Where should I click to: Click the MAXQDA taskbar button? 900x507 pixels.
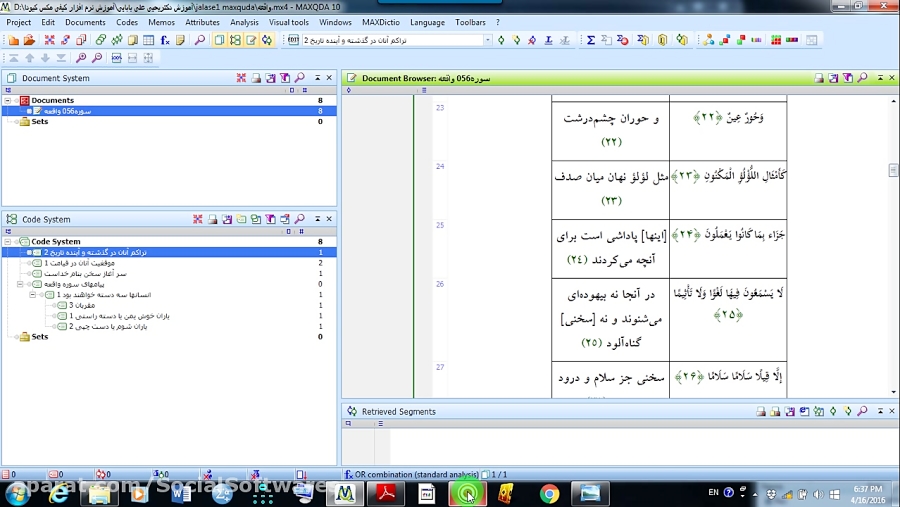tap(345, 494)
